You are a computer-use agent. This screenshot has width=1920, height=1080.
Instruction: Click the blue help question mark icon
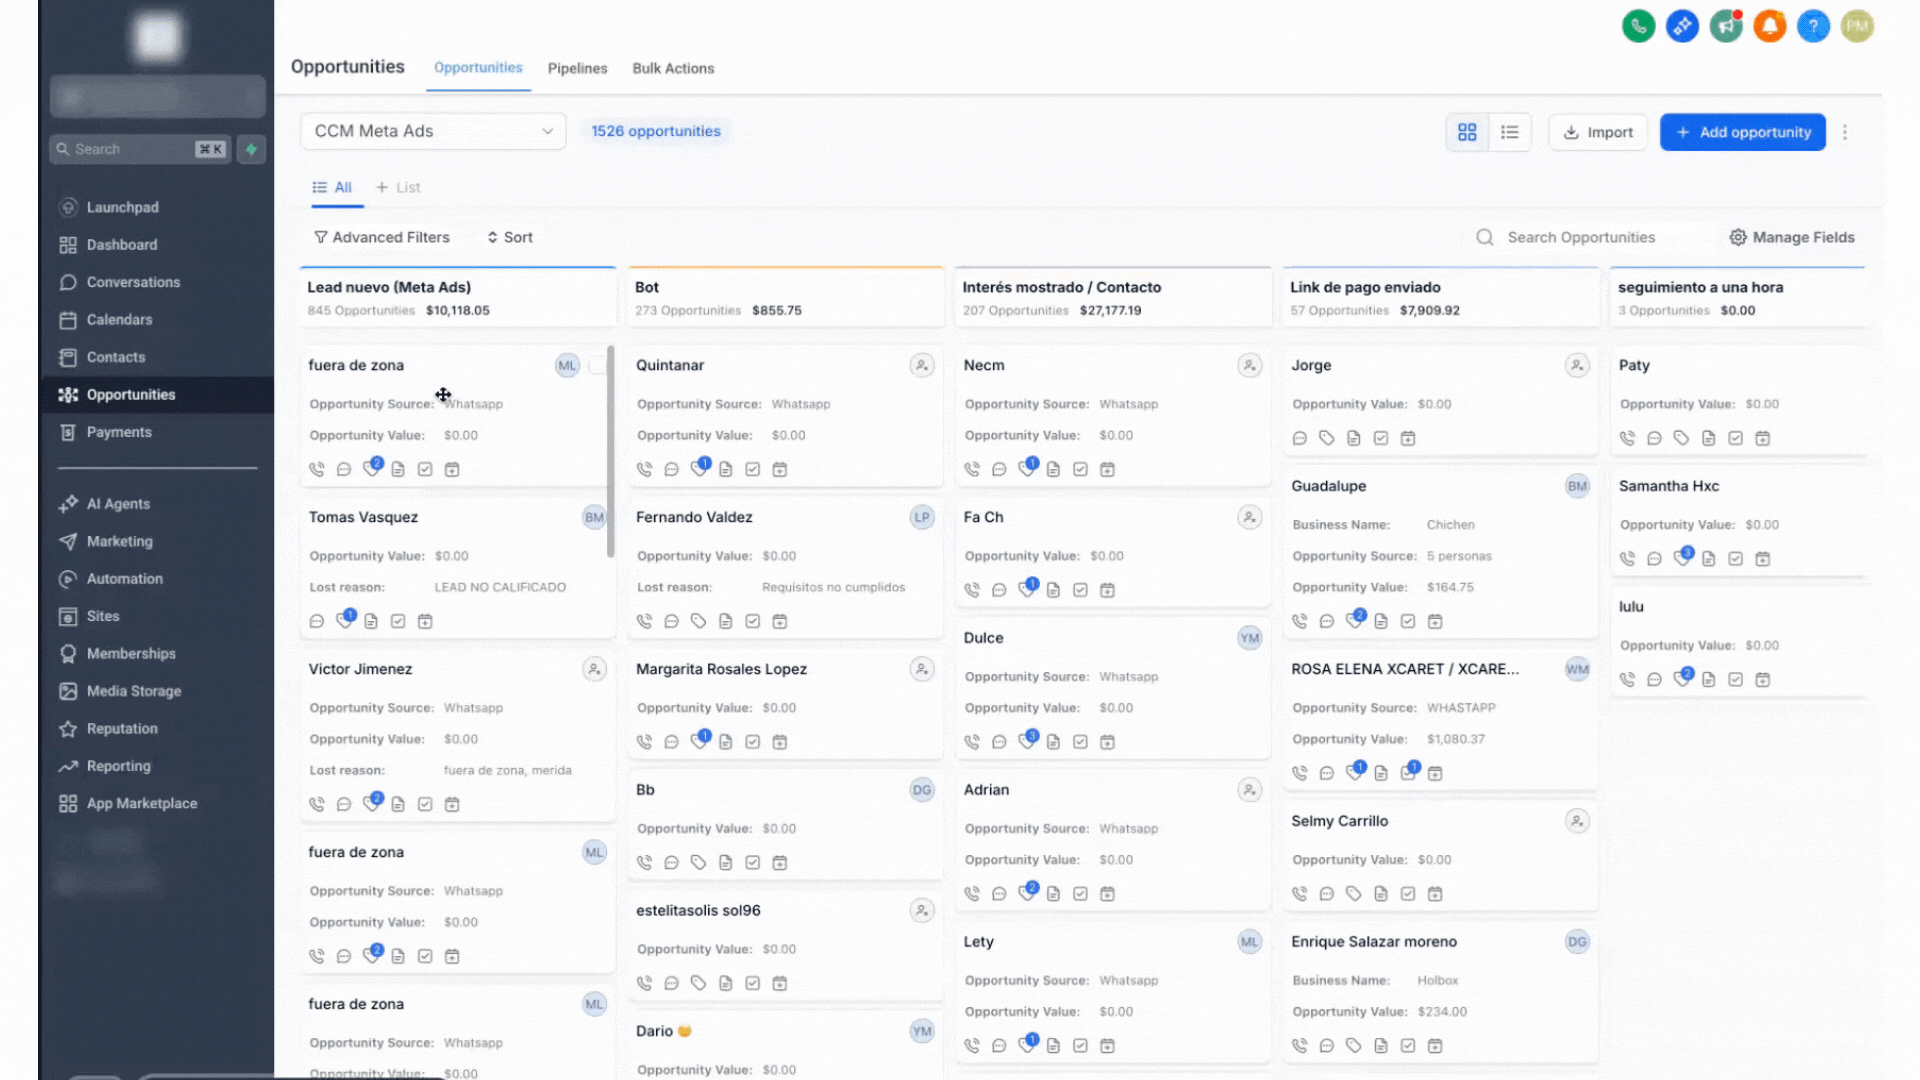point(1813,26)
